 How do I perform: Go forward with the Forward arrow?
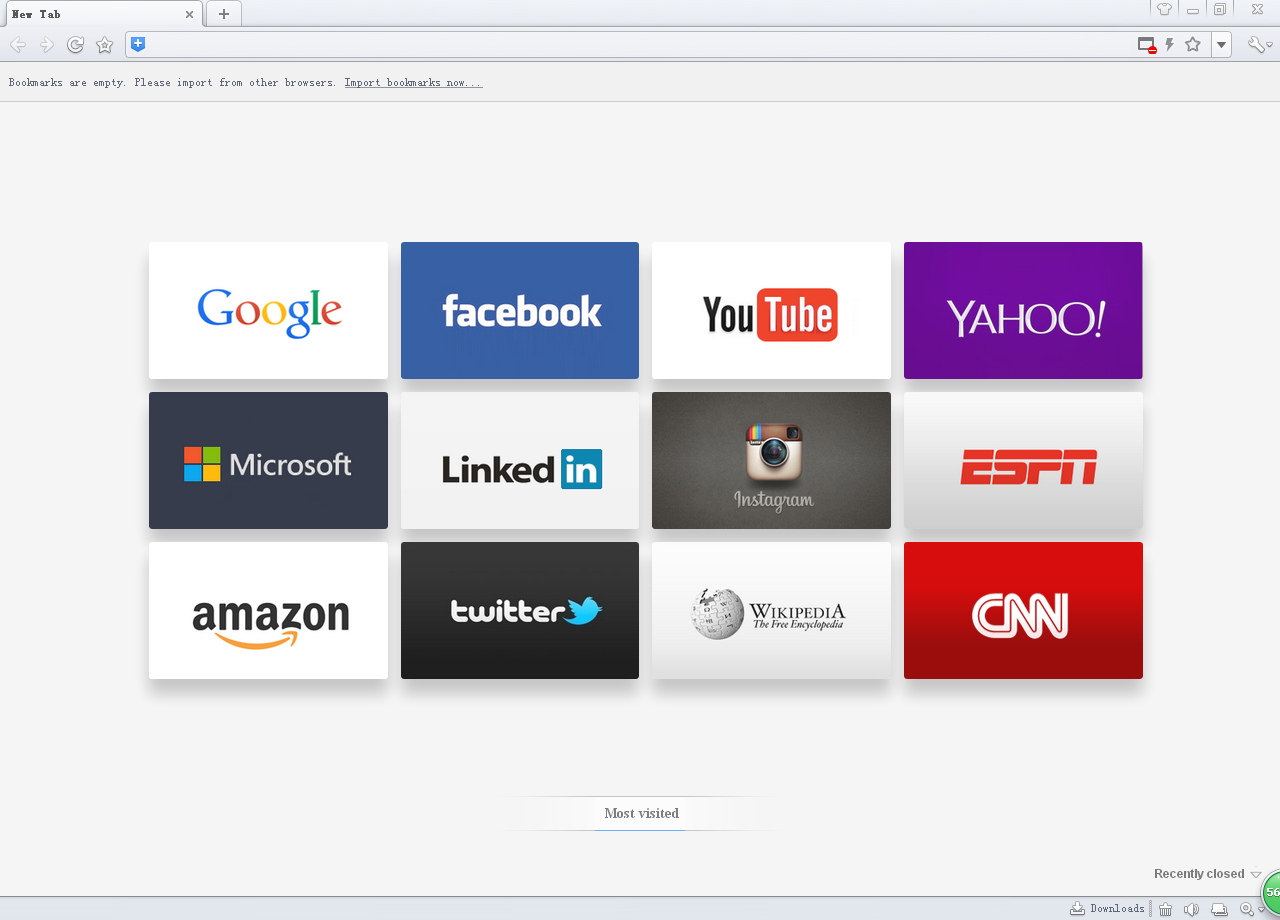[46, 45]
